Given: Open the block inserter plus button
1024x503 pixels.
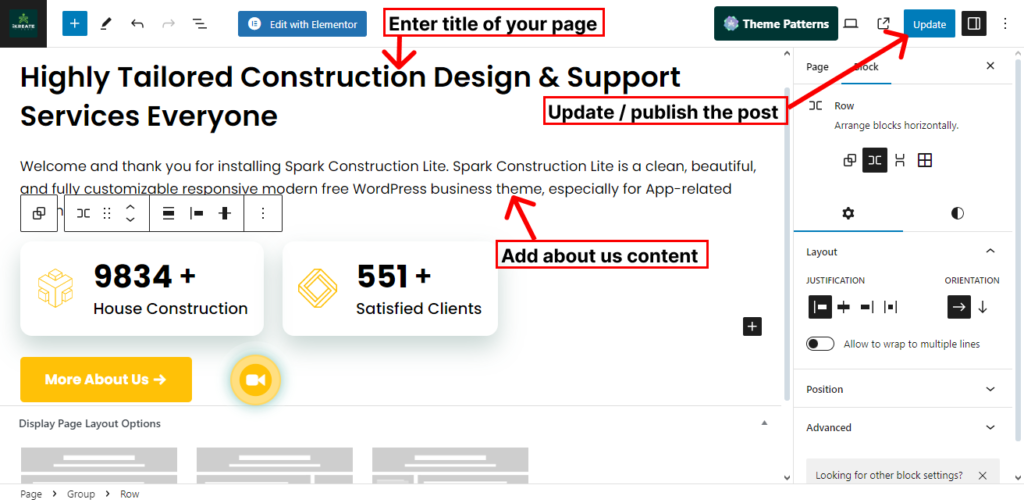Looking at the screenshot, I should pos(75,23).
